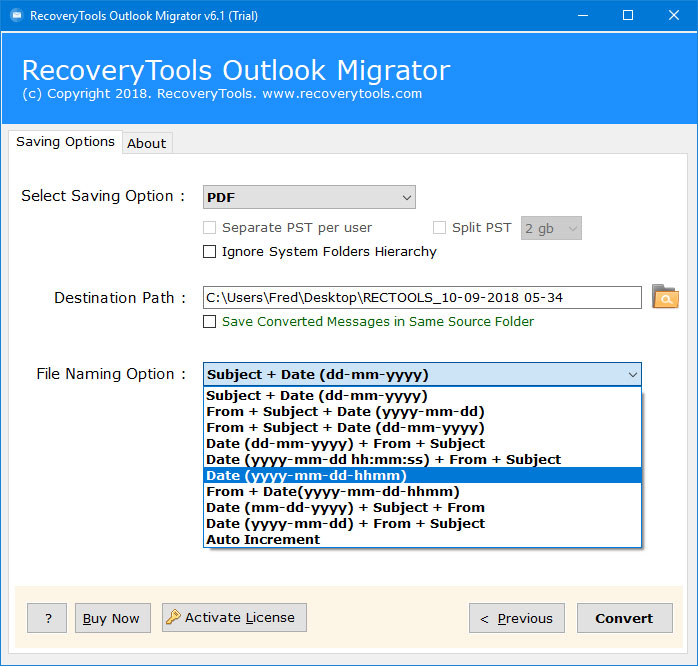Click the Activate License button
The height and width of the screenshot is (666, 698).
click(234, 617)
